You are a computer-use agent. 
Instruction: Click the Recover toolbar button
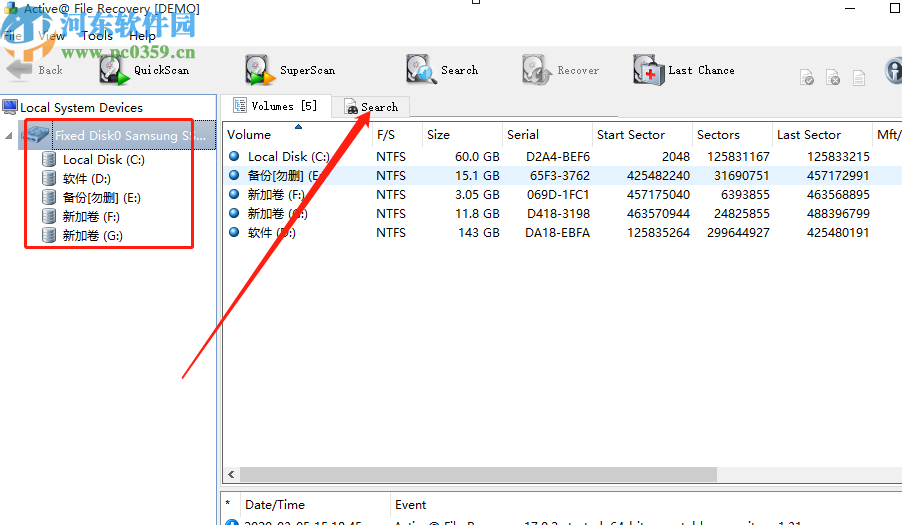pyautogui.click(x=537, y=70)
